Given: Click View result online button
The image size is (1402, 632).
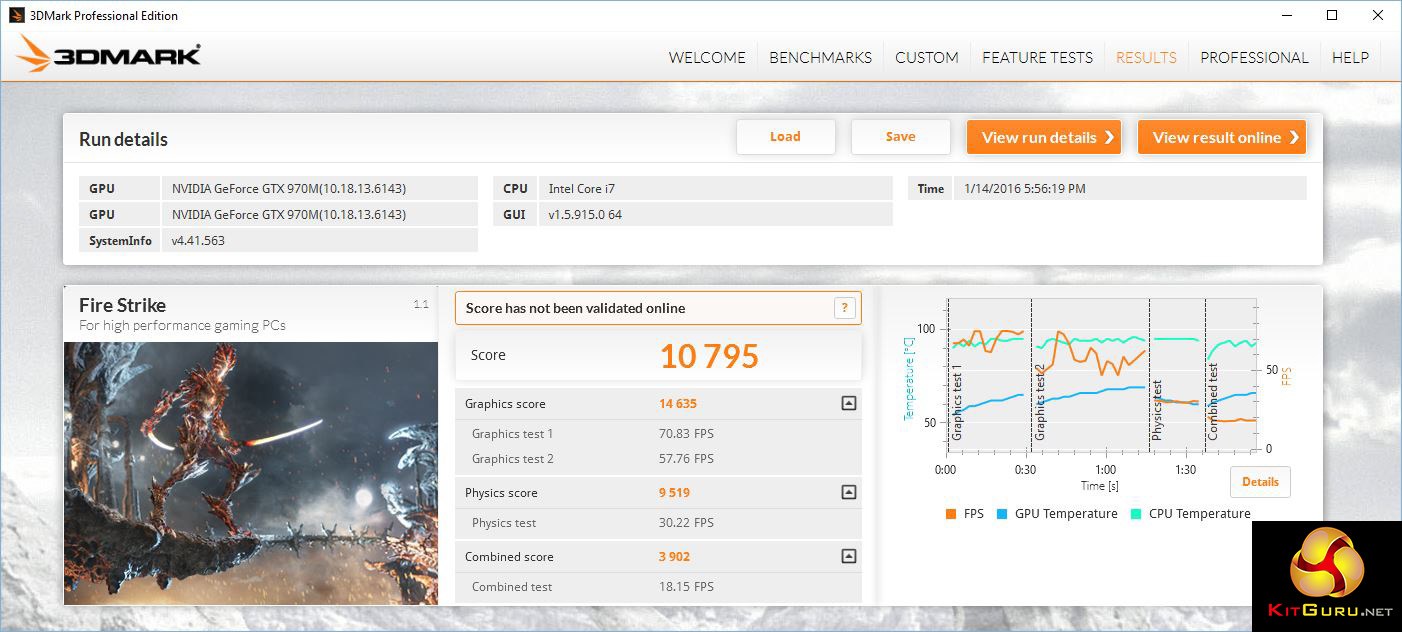Looking at the screenshot, I should point(1222,137).
